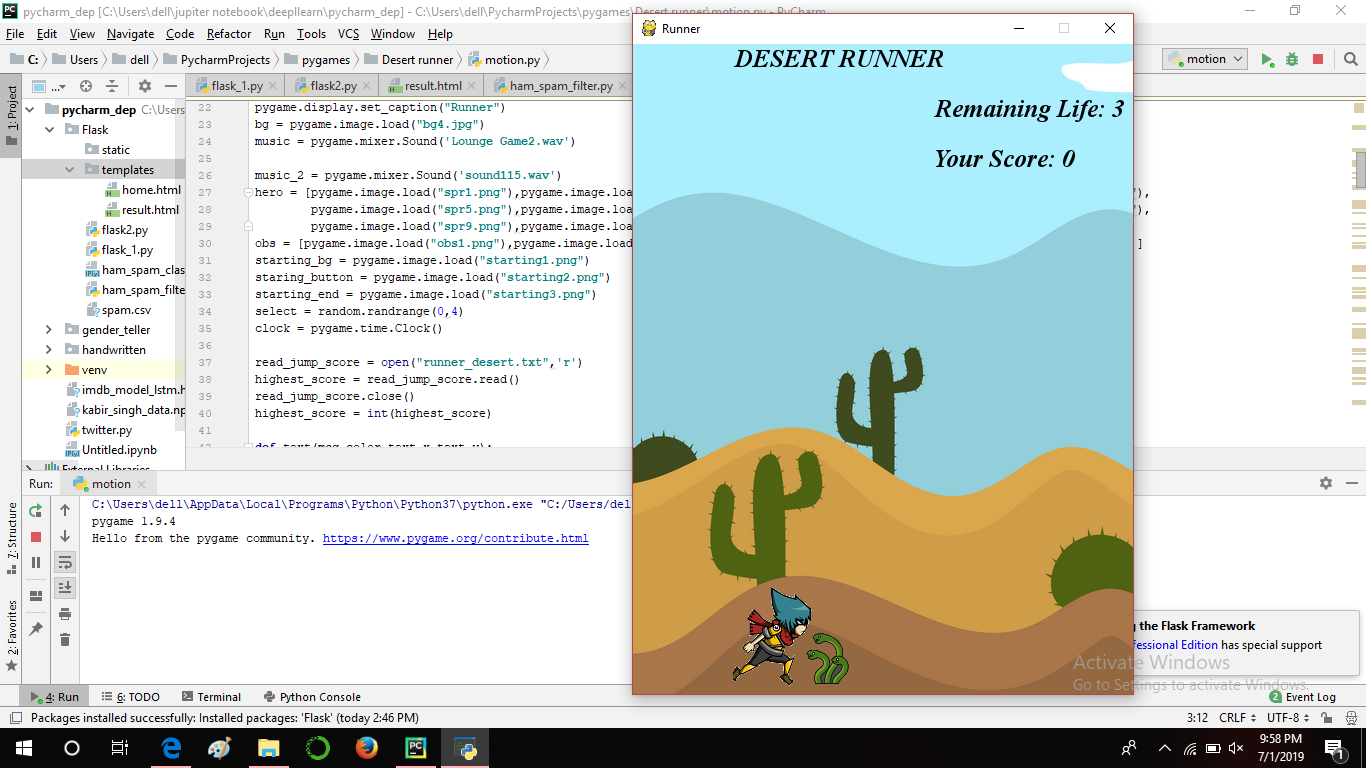Viewport: 1366px width, 768px height.
Task: Open Search Everywhere with the magnifier icon
Action: tap(1351, 59)
